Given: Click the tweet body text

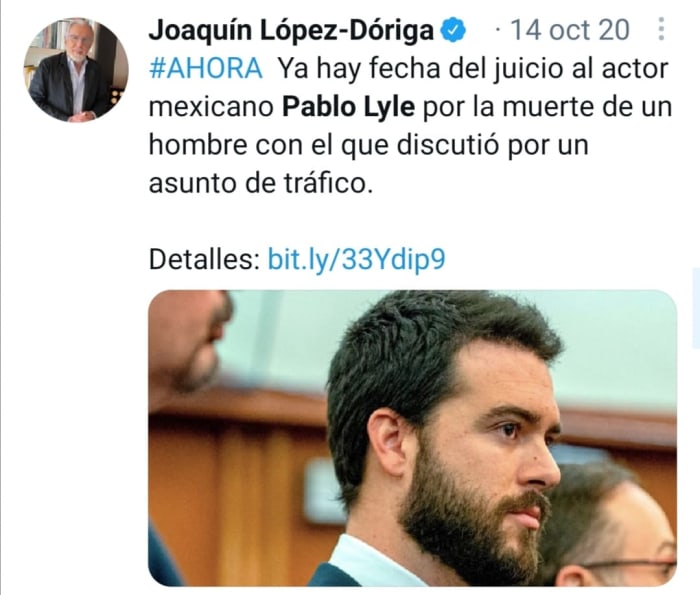Looking at the screenshot, I should pos(410,125).
